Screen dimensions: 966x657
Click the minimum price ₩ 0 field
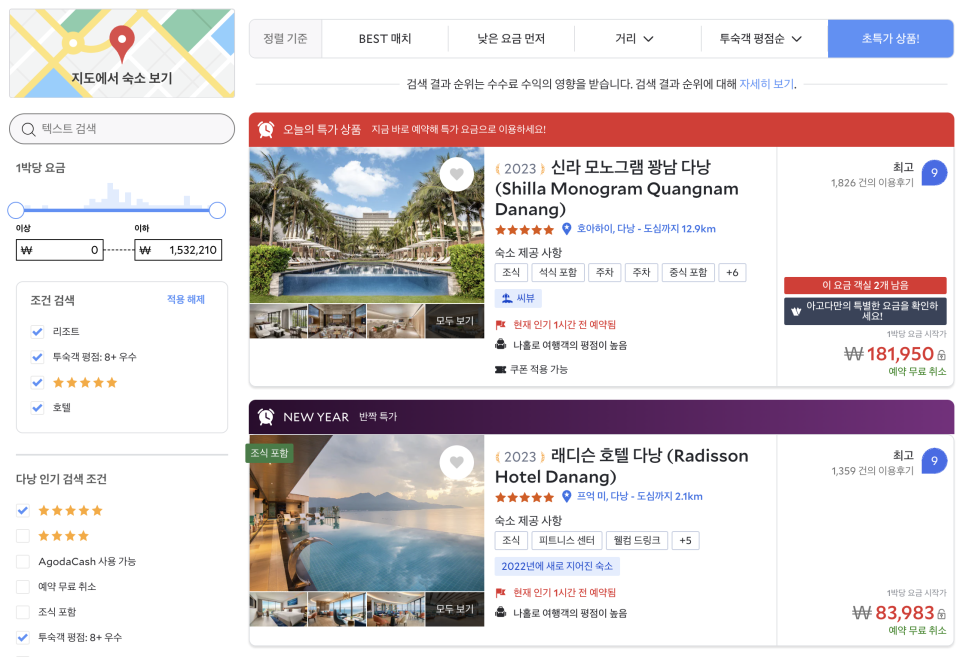(x=60, y=250)
